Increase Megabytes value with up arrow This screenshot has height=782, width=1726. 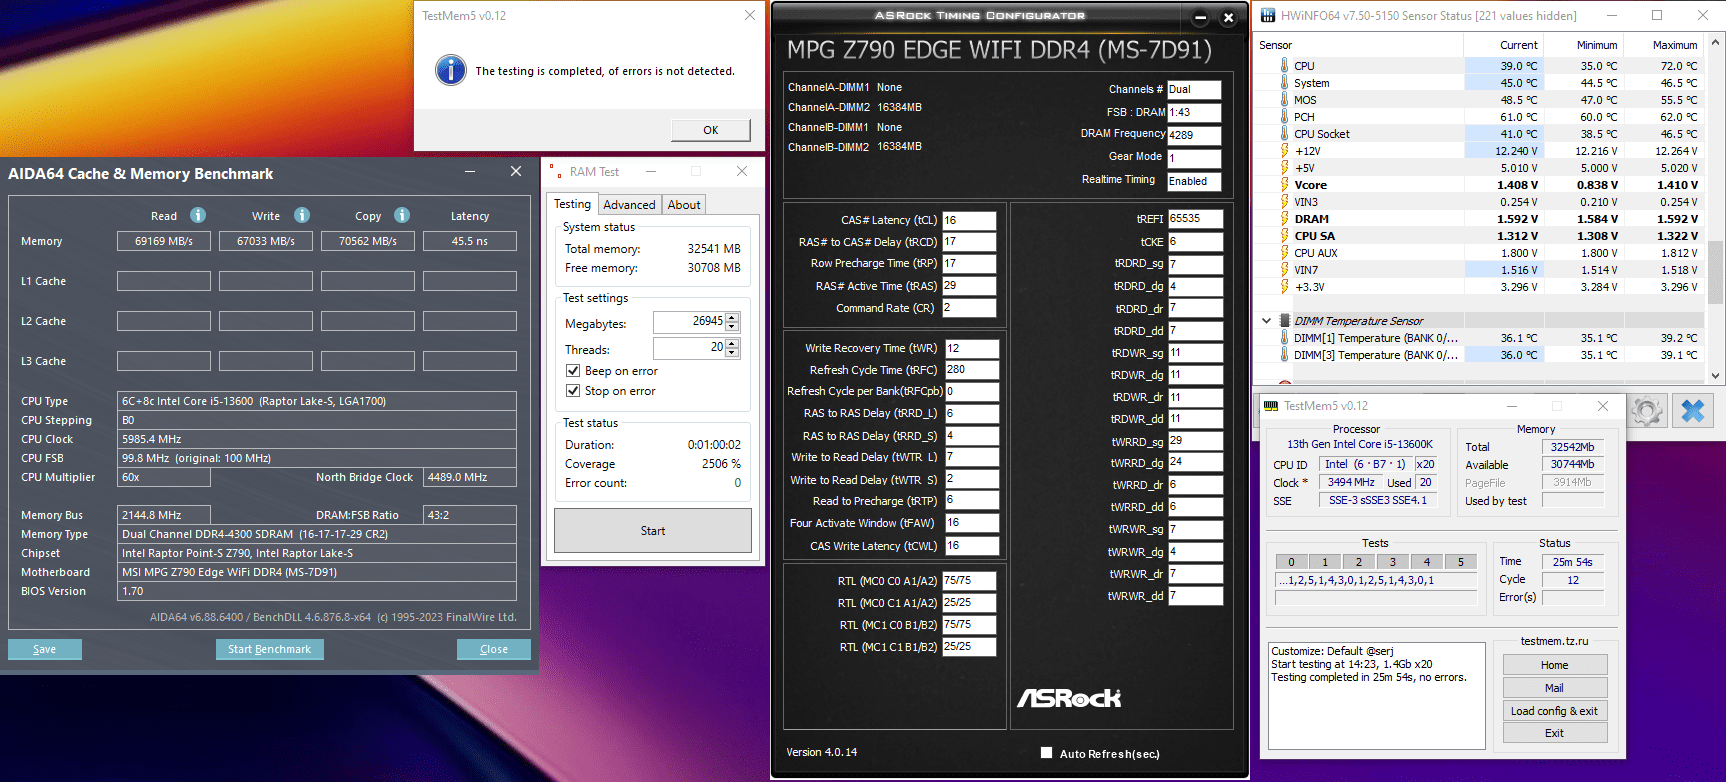click(x=732, y=317)
